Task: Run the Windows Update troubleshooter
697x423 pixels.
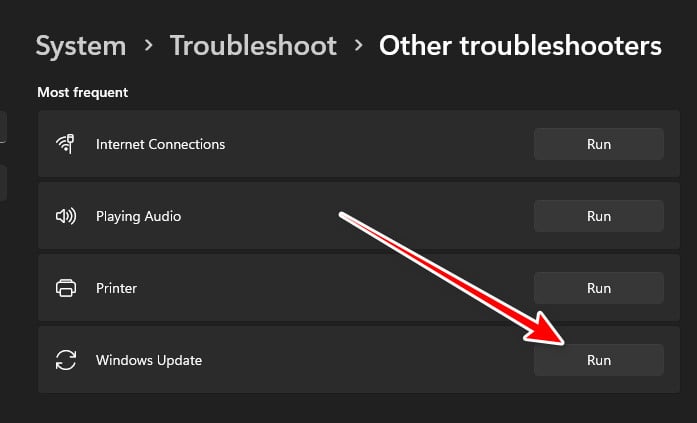Action: tap(598, 360)
